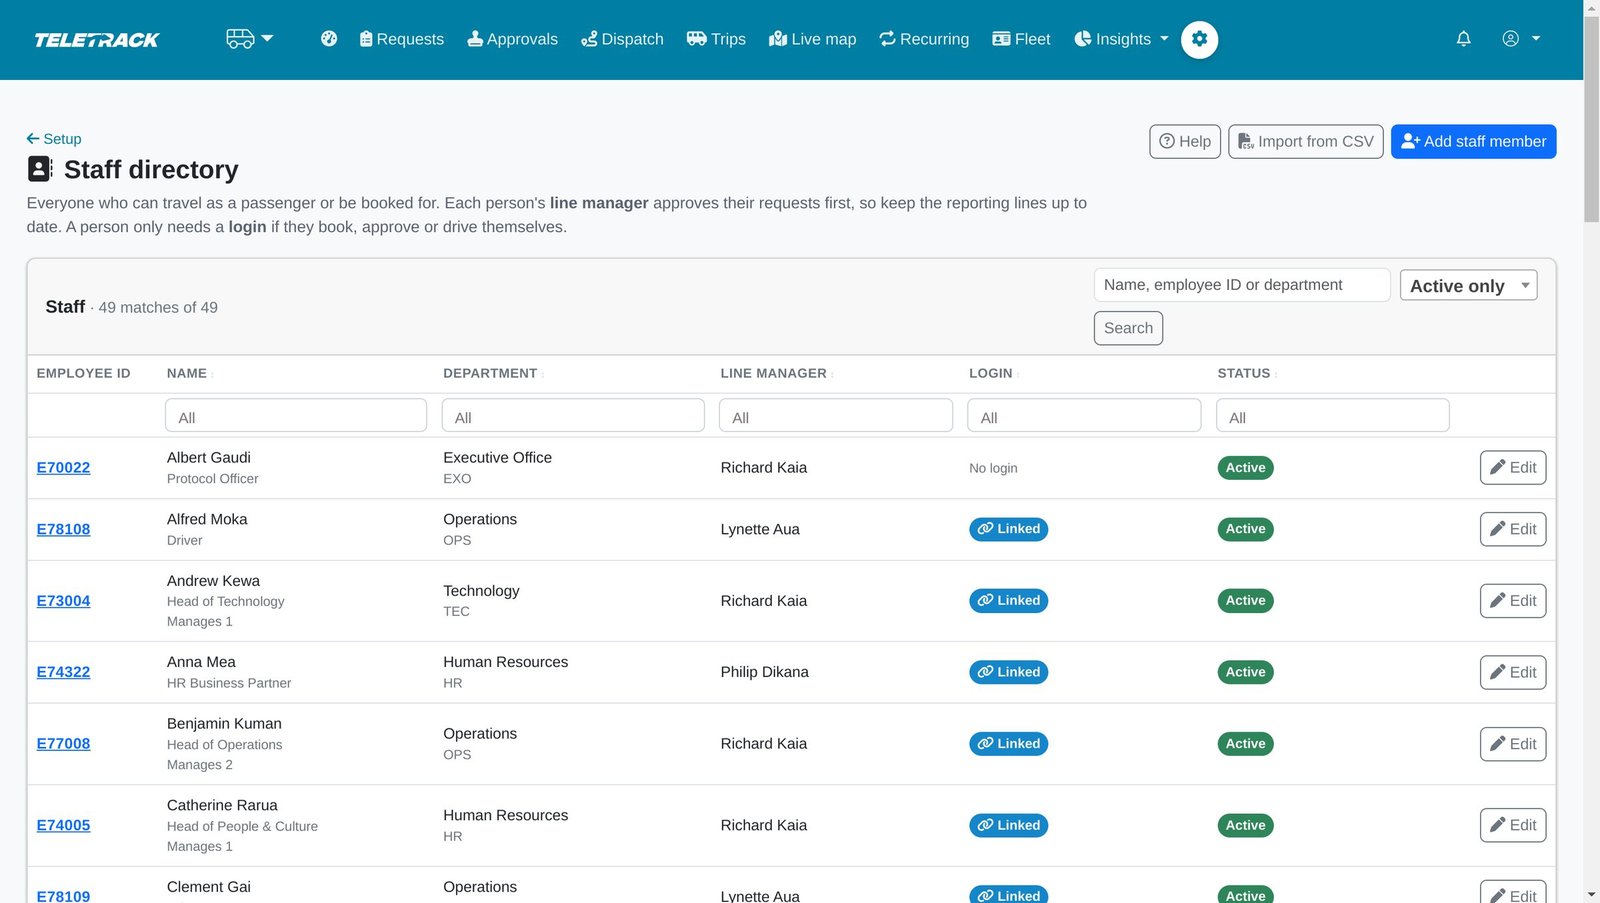The height and width of the screenshot is (903, 1600).
Task: Open notifications bell
Action: 1463,39
